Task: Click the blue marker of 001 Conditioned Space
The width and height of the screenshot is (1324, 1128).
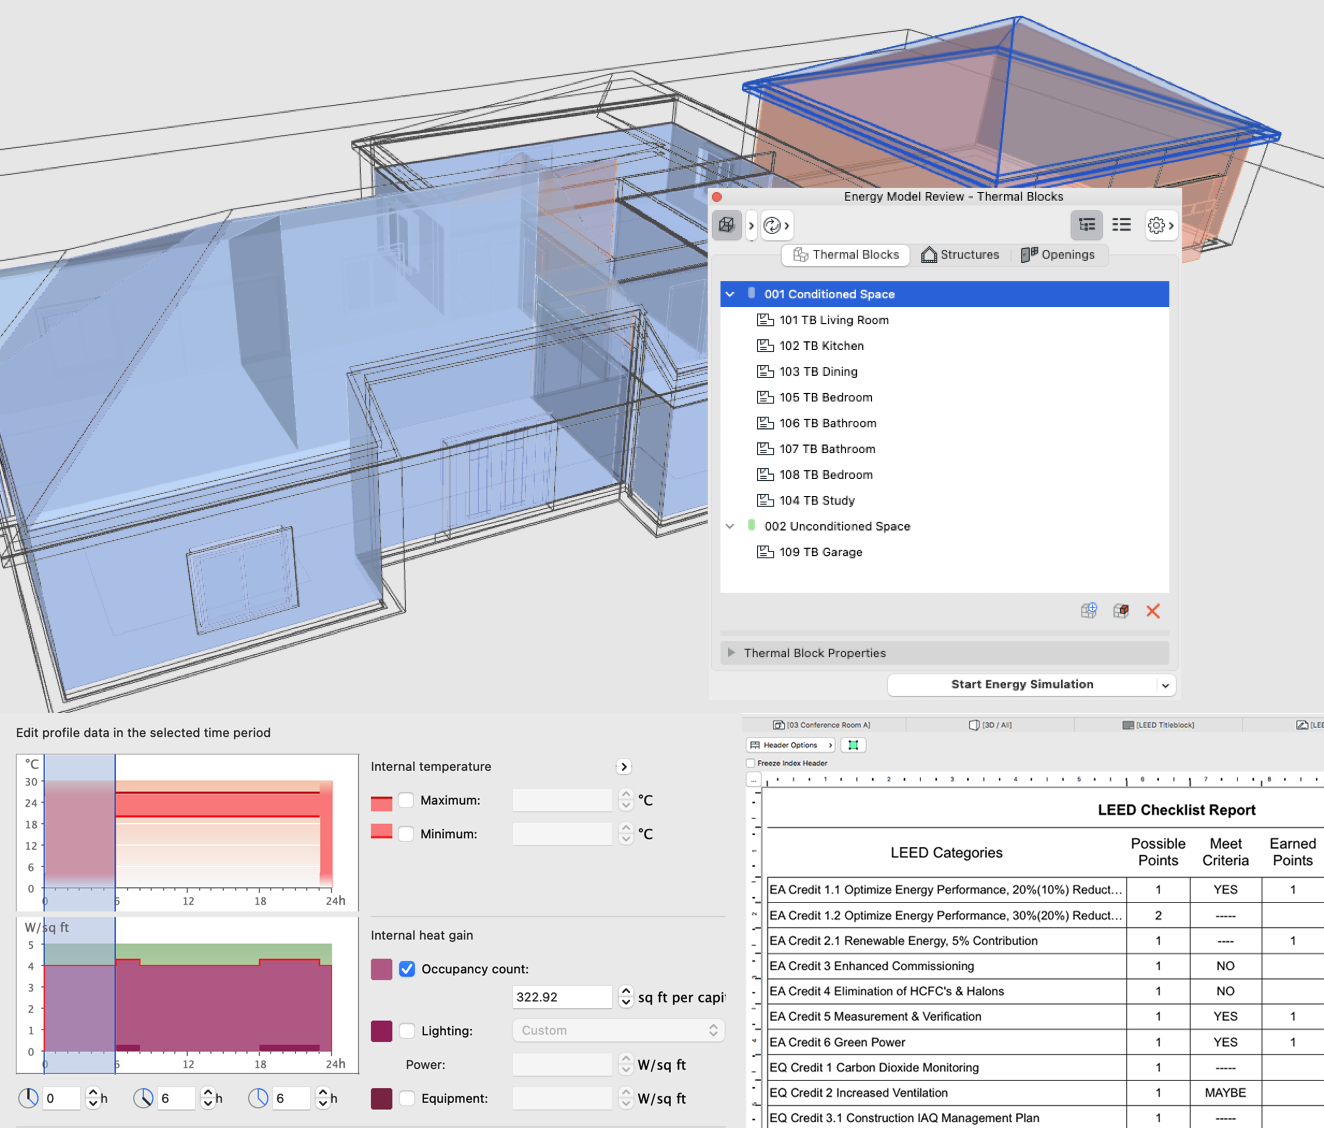Action: (x=752, y=294)
